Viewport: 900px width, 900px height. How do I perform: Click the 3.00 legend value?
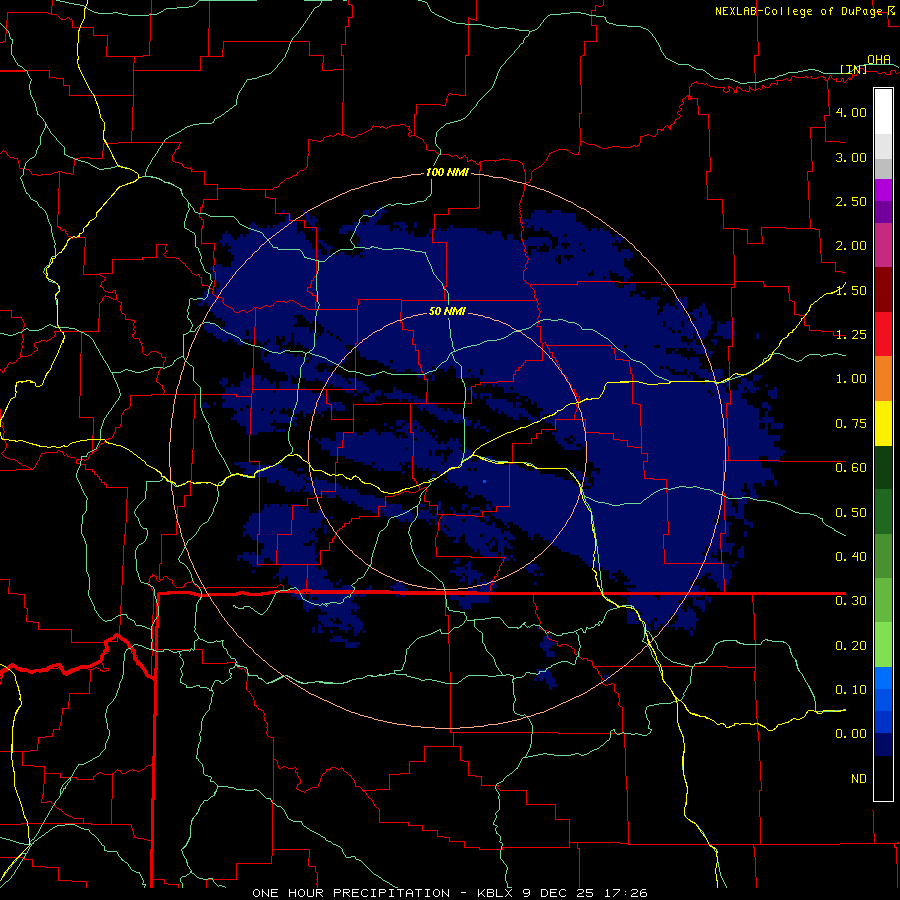(x=851, y=157)
